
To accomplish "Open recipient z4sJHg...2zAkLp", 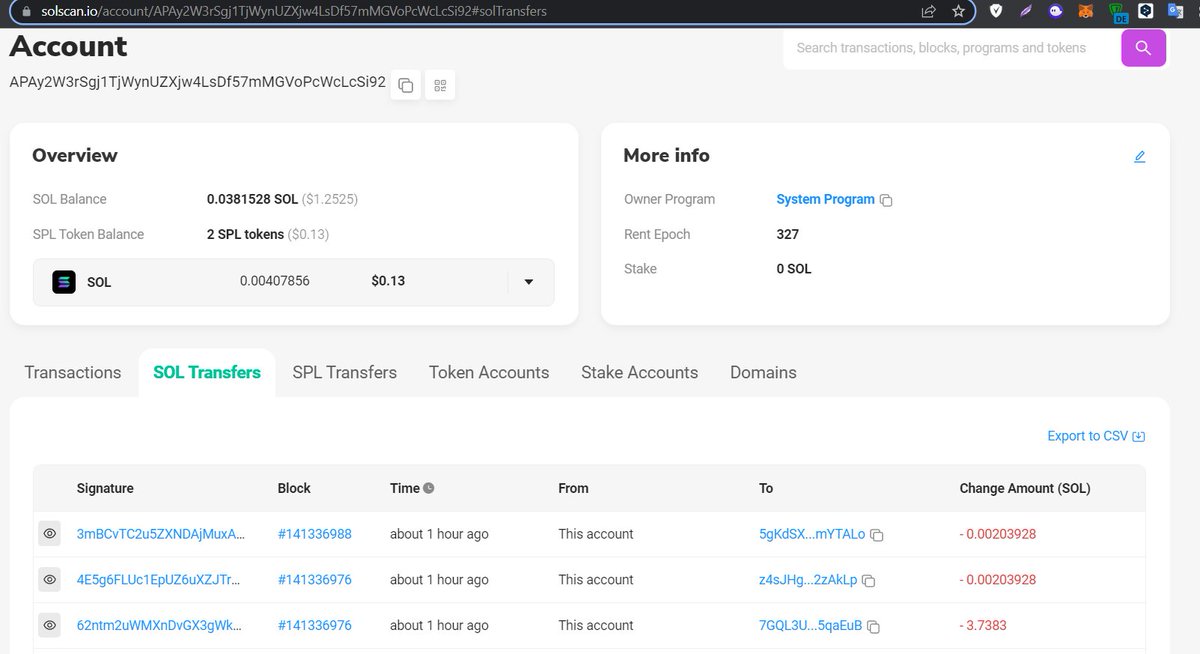I will click(x=808, y=580).
